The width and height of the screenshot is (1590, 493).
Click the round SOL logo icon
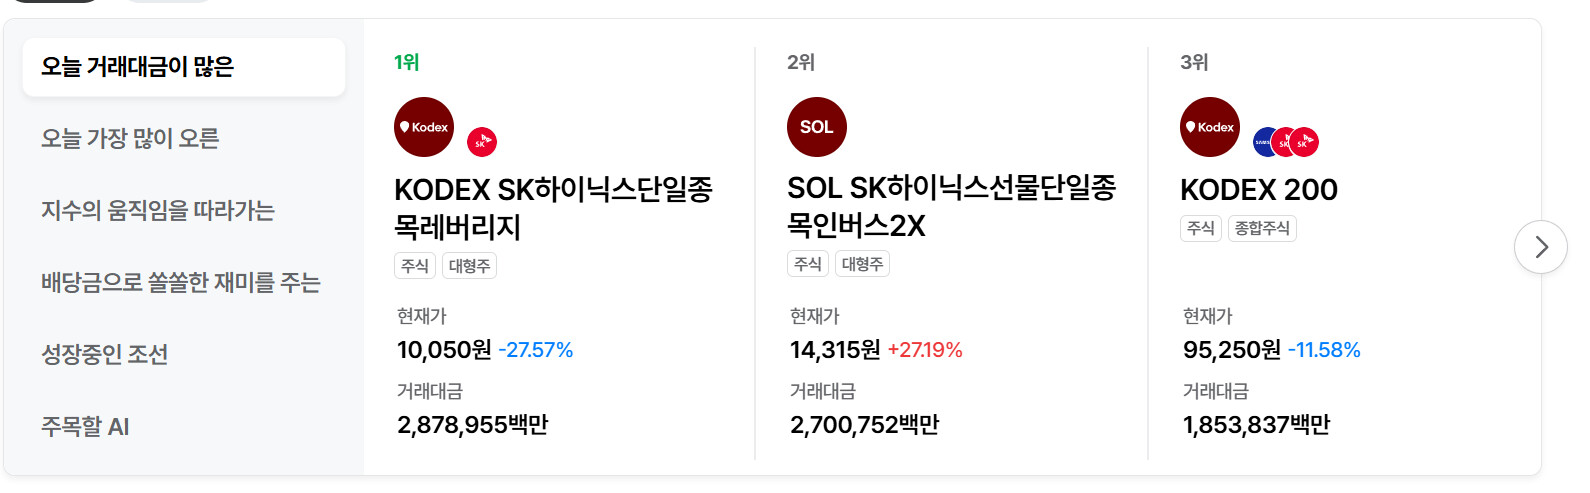pos(817,127)
